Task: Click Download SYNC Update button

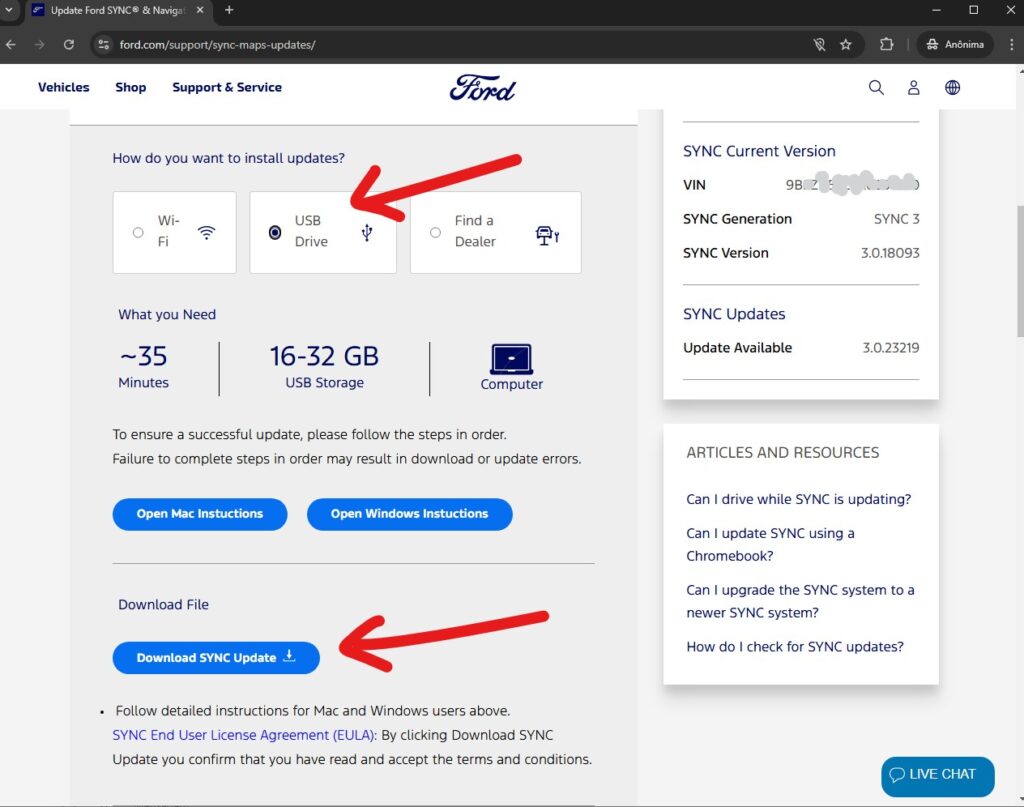Action: [215, 658]
